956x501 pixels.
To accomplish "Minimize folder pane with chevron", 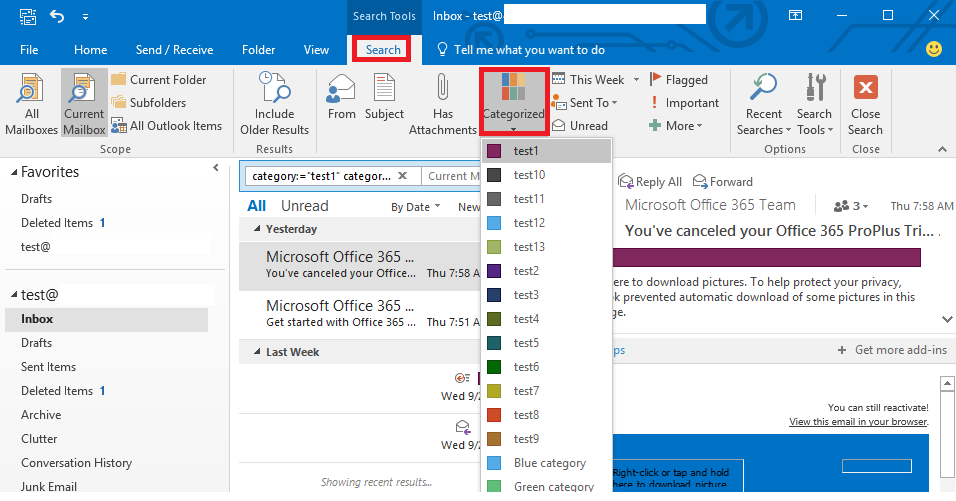I will (216, 168).
